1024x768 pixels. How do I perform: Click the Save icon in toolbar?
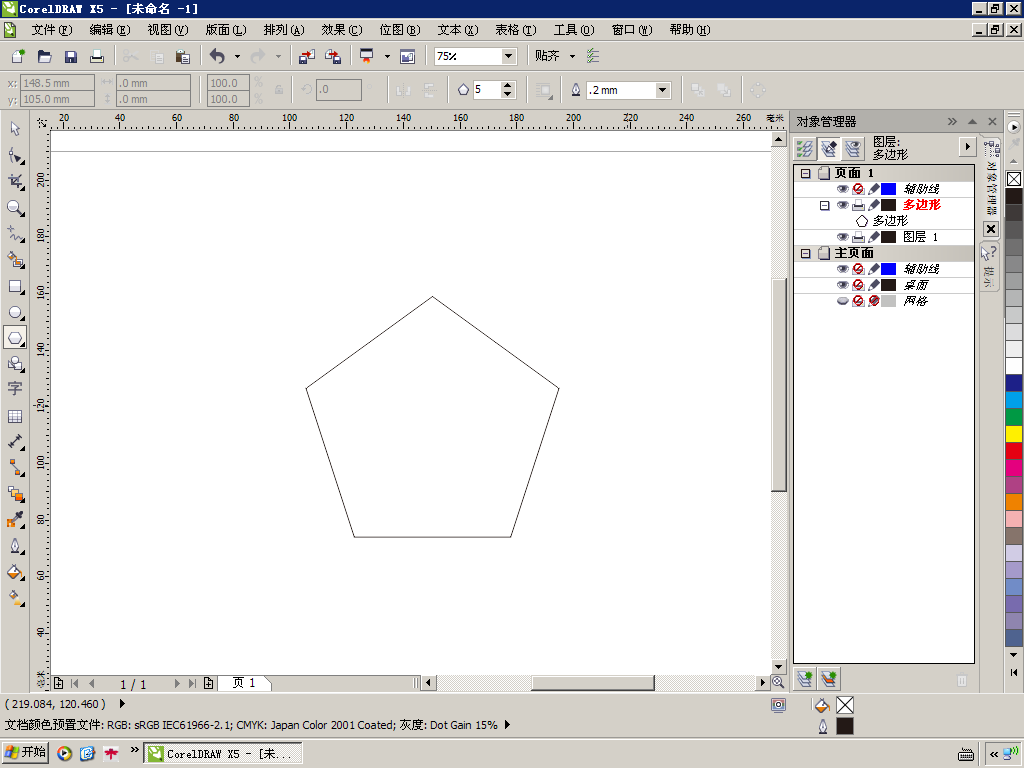[71, 57]
